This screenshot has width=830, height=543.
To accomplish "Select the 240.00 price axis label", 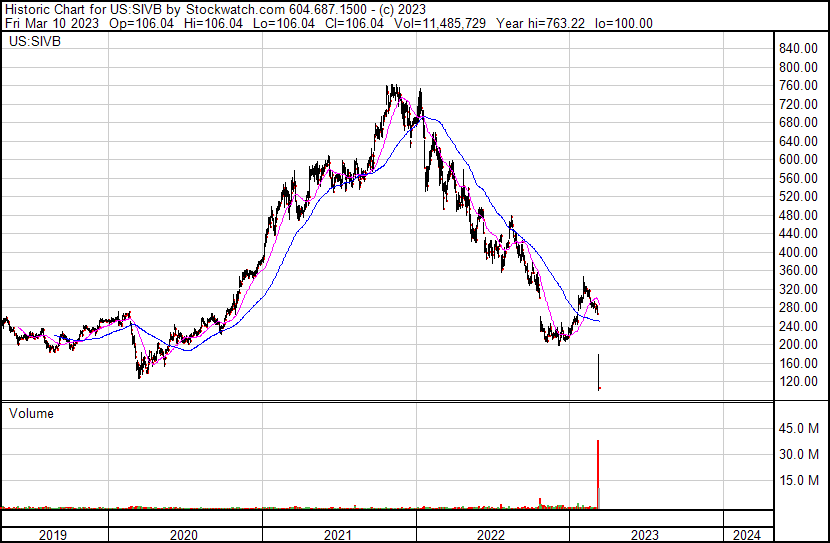I will (x=798, y=327).
